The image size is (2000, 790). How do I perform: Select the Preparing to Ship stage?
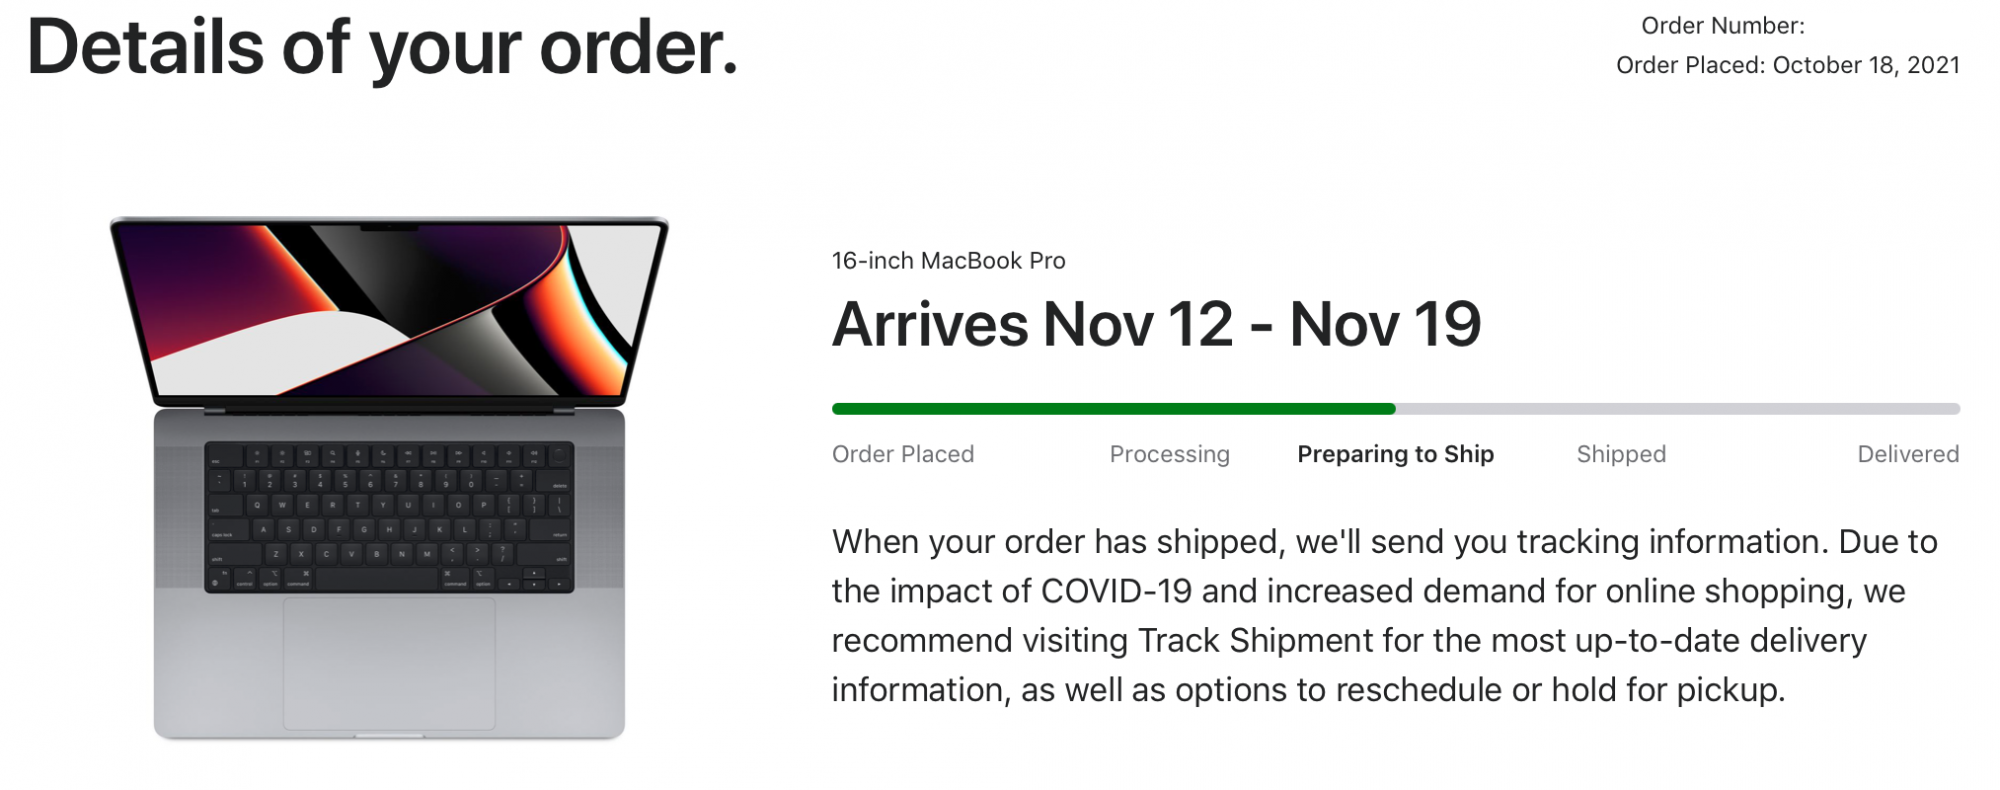(x=1396, y=454)
